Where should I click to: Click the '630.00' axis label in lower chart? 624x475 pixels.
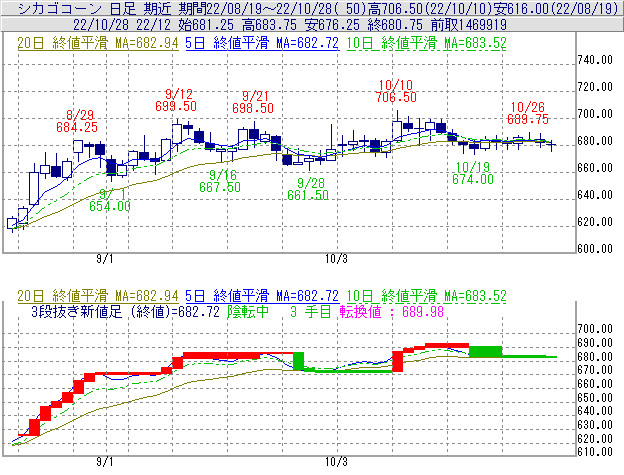click(x=595, y=425)
